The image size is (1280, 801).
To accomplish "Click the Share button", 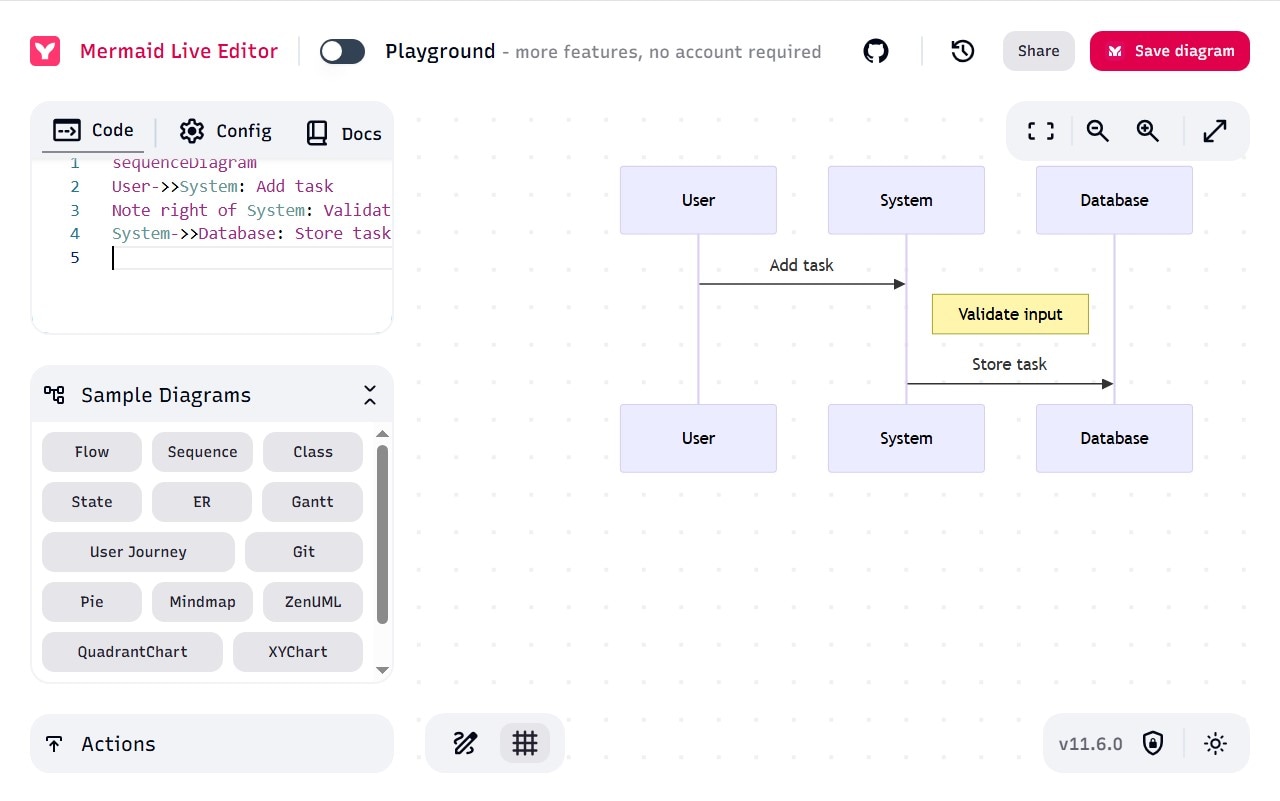I will pyautogui.click(x=1039, y=51).
